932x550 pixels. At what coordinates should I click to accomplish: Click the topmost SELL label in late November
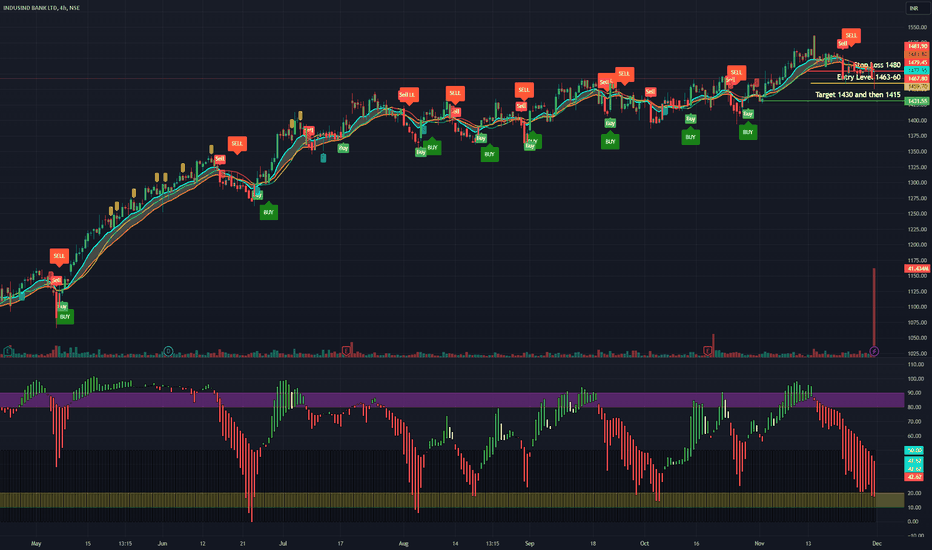coord(851,36)
